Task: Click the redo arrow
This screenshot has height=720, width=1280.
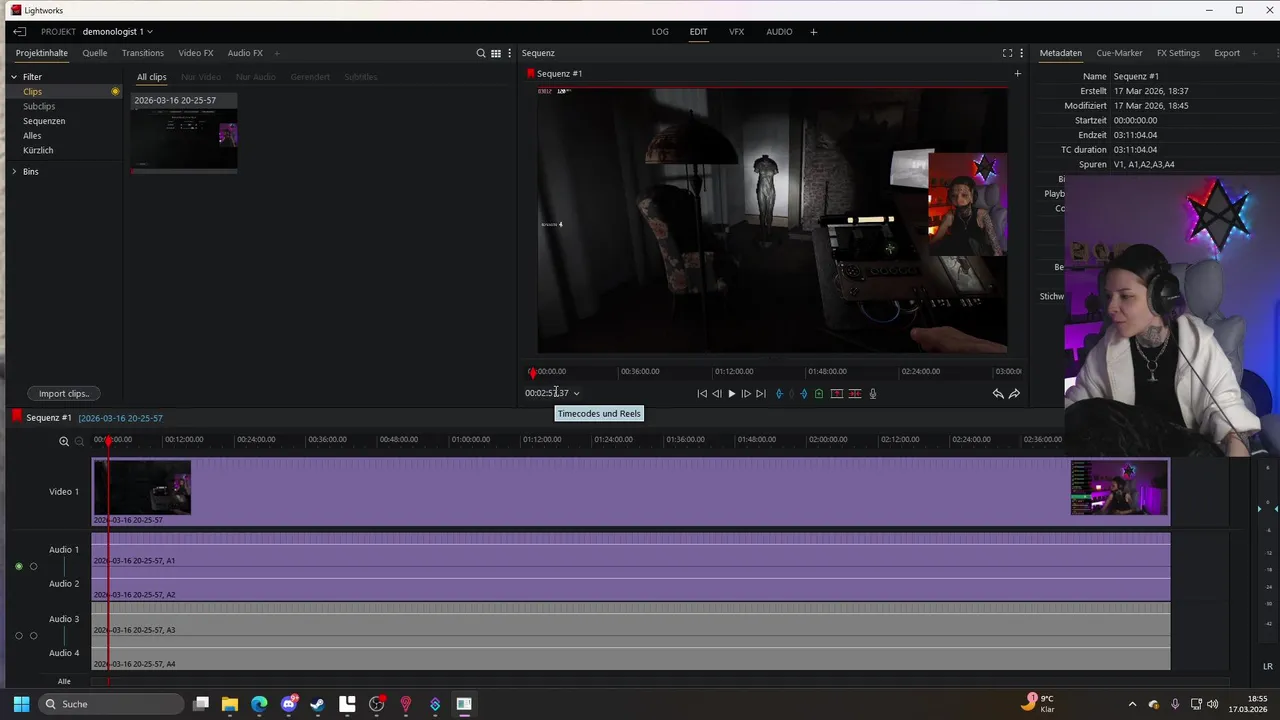Action: [x=1014, y=394]
